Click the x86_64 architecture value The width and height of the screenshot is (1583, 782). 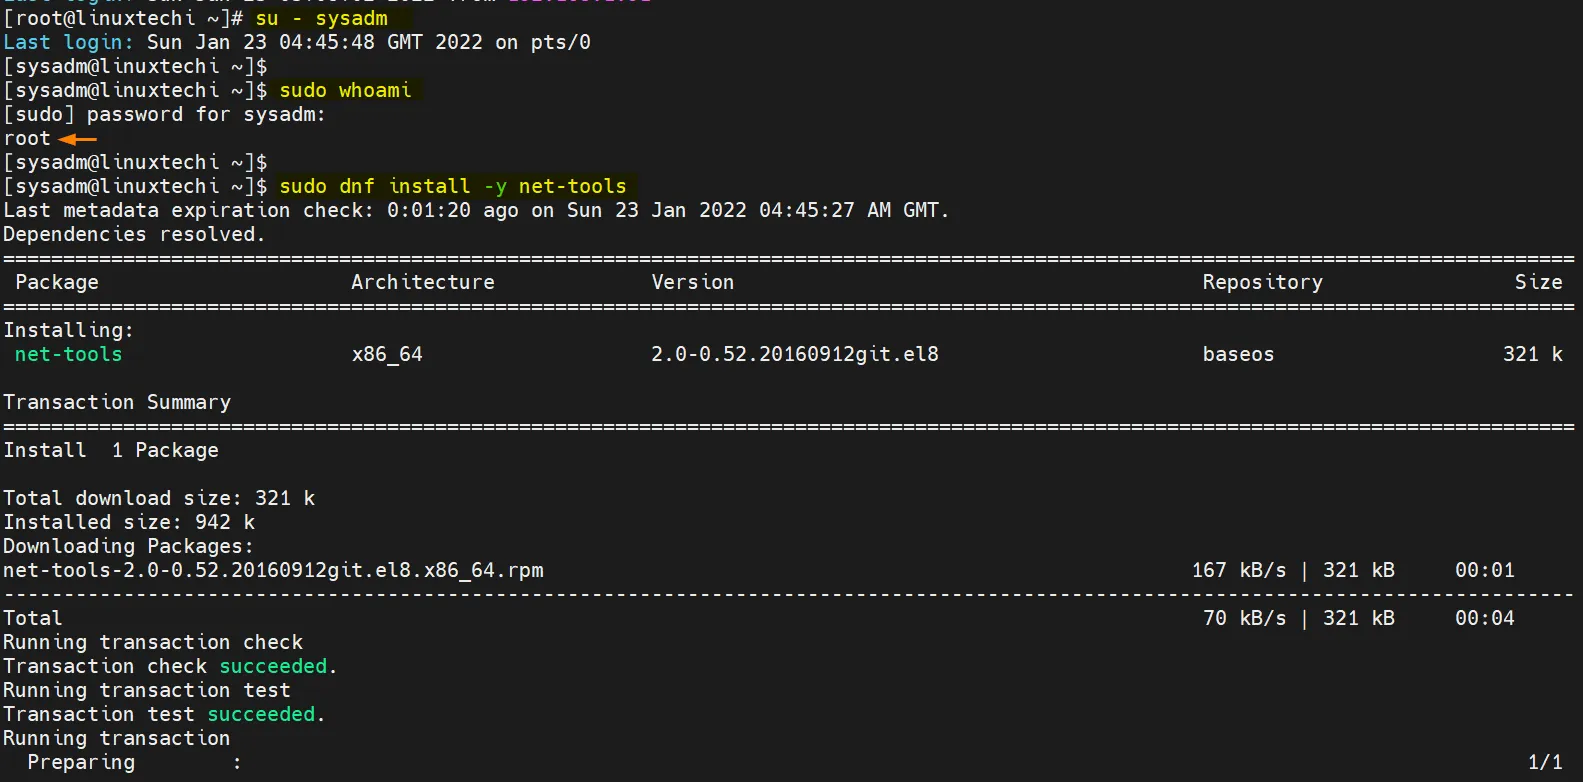[387, 354]
